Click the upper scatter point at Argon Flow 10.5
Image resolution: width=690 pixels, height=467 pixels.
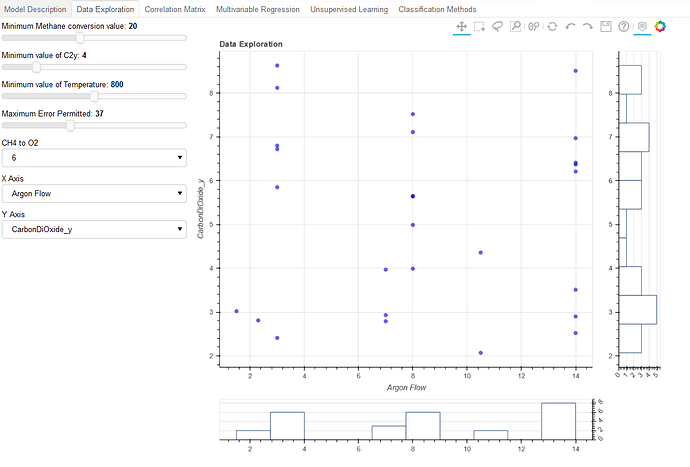[481, 253]
